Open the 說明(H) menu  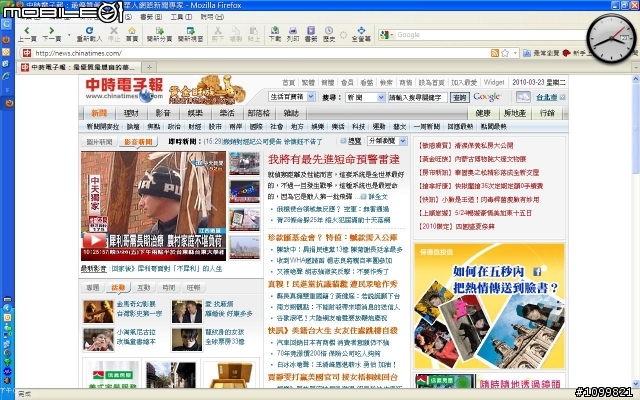pos(212,17)
